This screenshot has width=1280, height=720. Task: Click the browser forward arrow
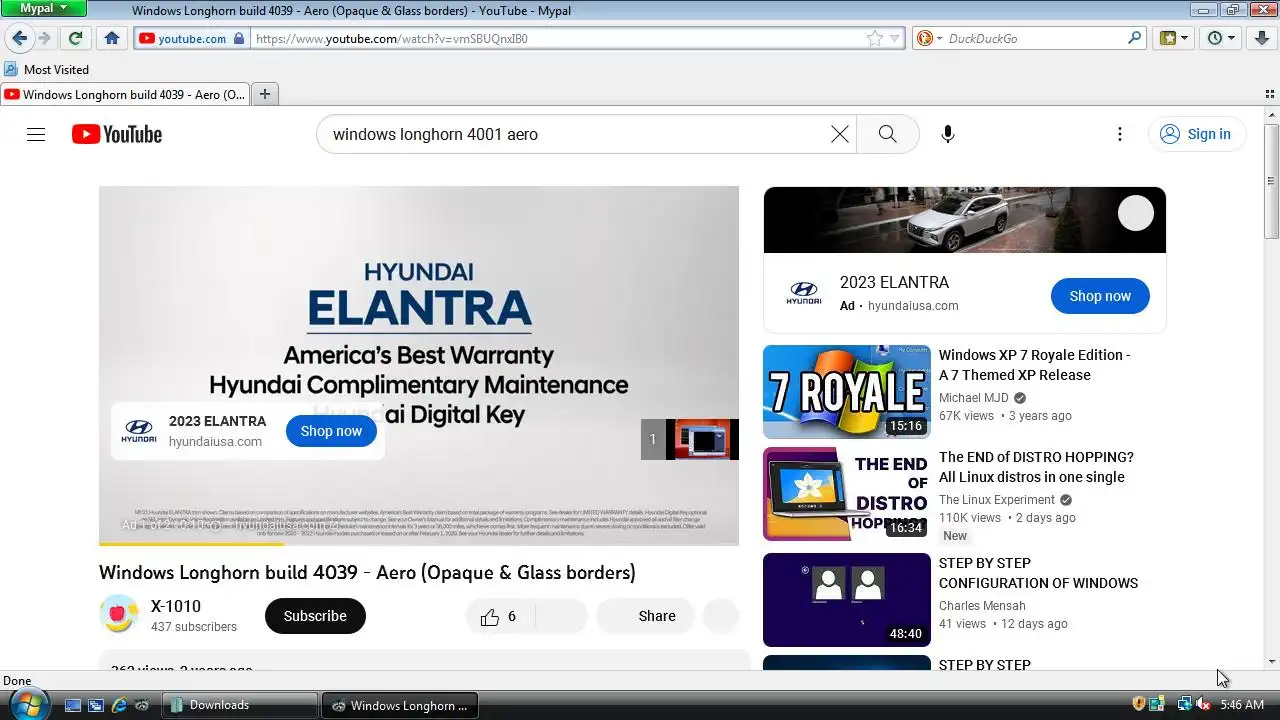coord(44,38)
